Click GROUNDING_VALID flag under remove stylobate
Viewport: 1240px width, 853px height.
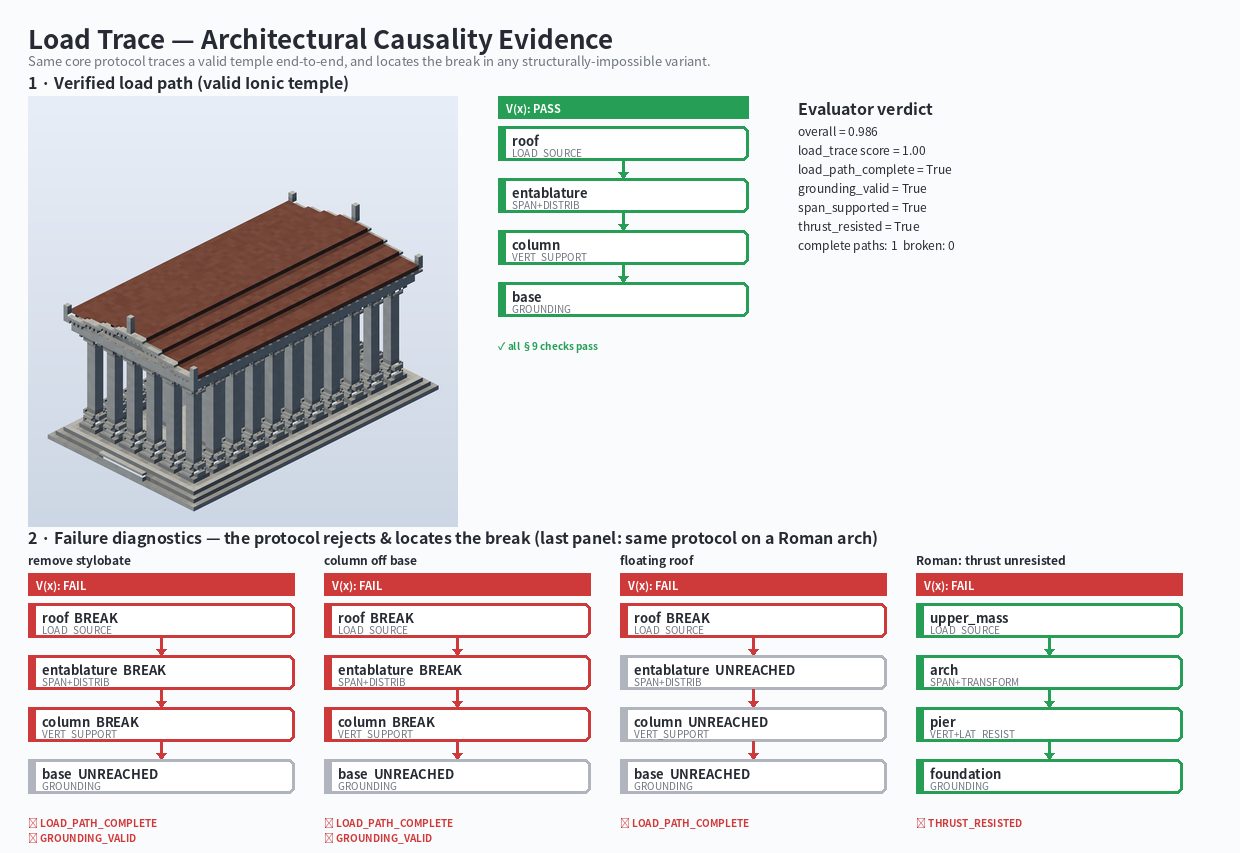point(82,838)
